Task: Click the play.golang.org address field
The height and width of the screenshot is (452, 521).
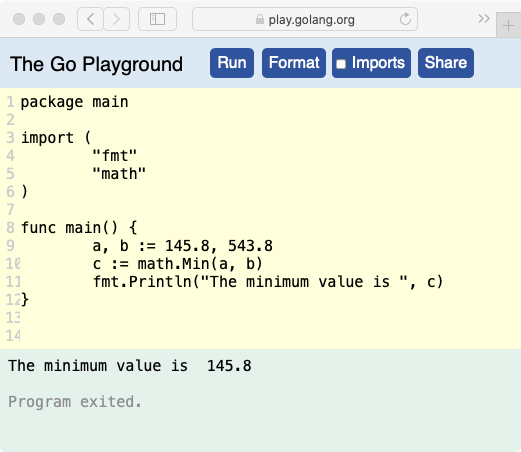Action: click(305, 19)
